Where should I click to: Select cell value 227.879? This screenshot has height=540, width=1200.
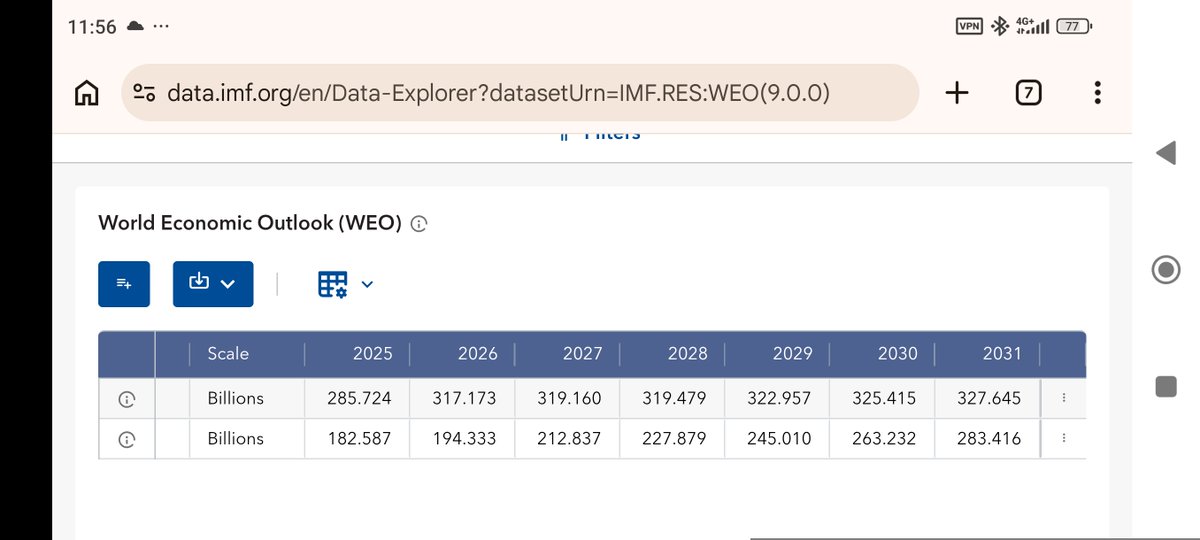pos(674,438)
